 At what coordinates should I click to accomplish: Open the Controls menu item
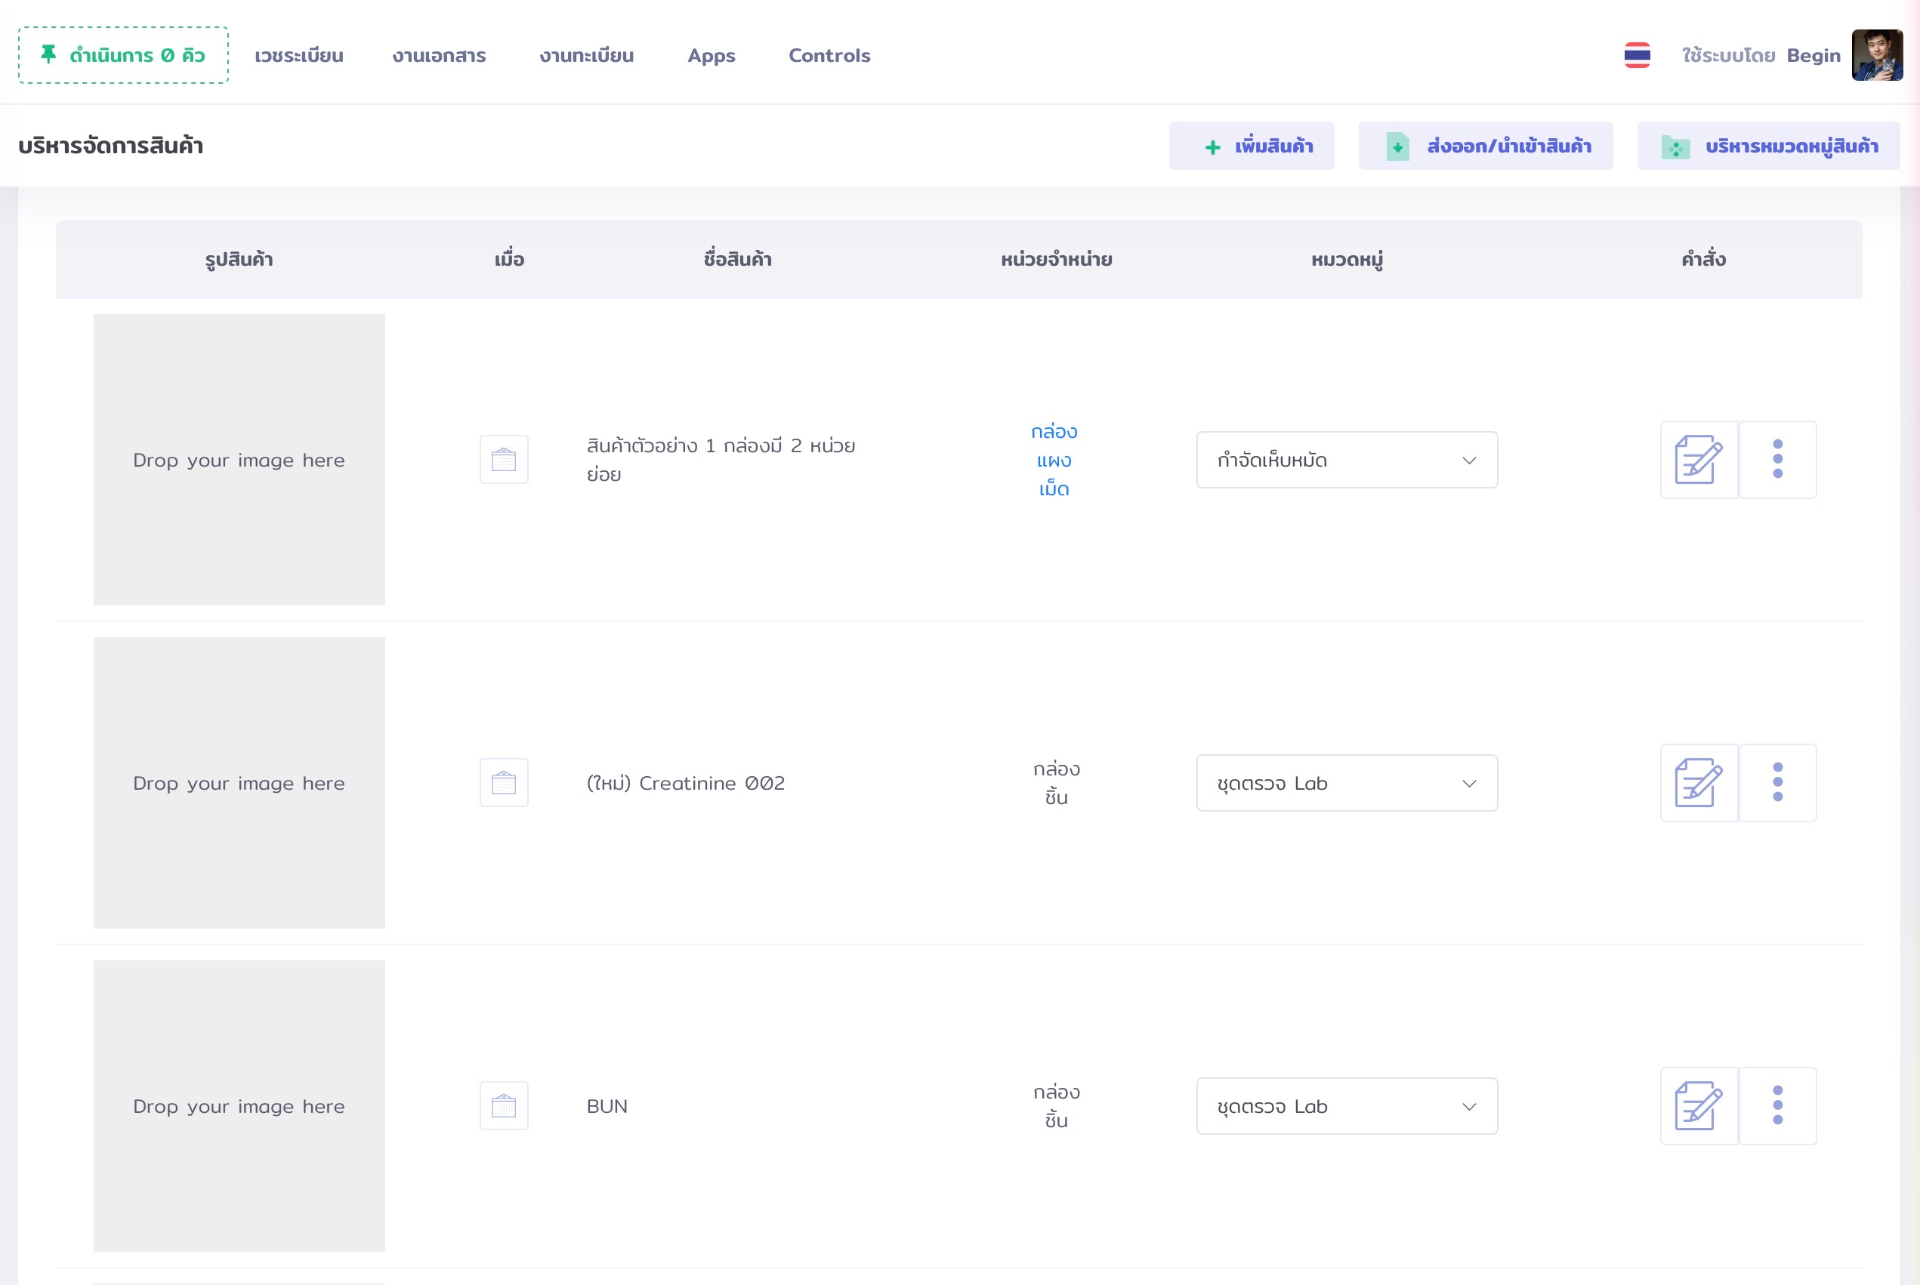click(x=829, y=56)
